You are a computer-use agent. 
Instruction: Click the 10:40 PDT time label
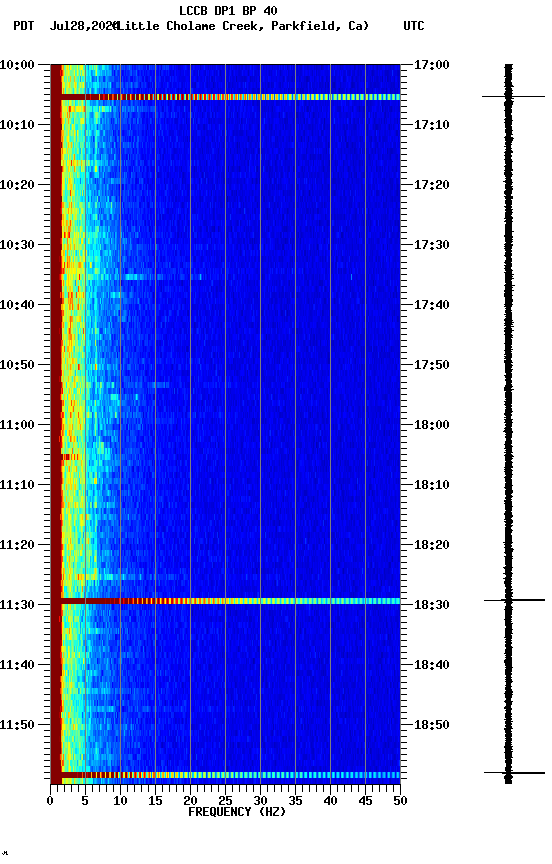[x=17, y=305]
